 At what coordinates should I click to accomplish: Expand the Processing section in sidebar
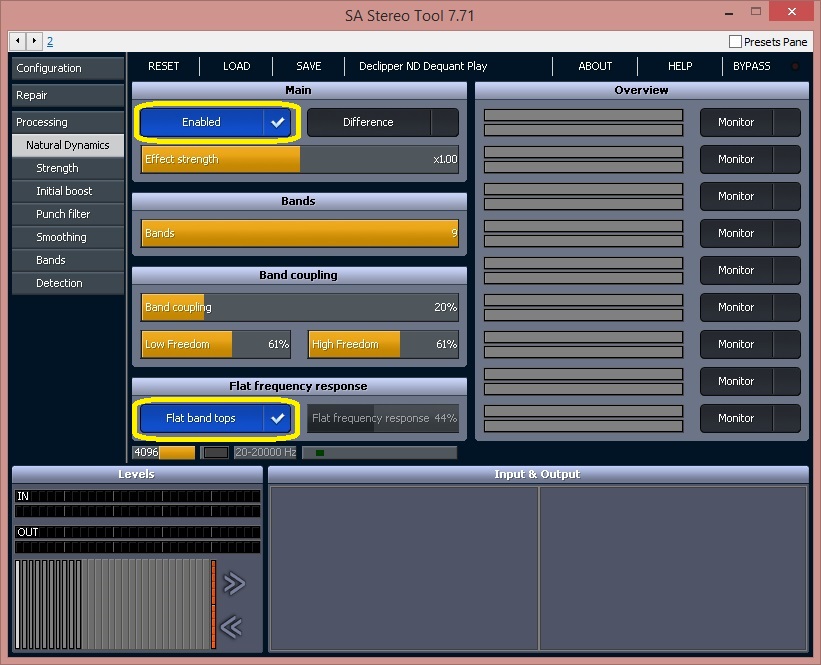pos(68,122)
